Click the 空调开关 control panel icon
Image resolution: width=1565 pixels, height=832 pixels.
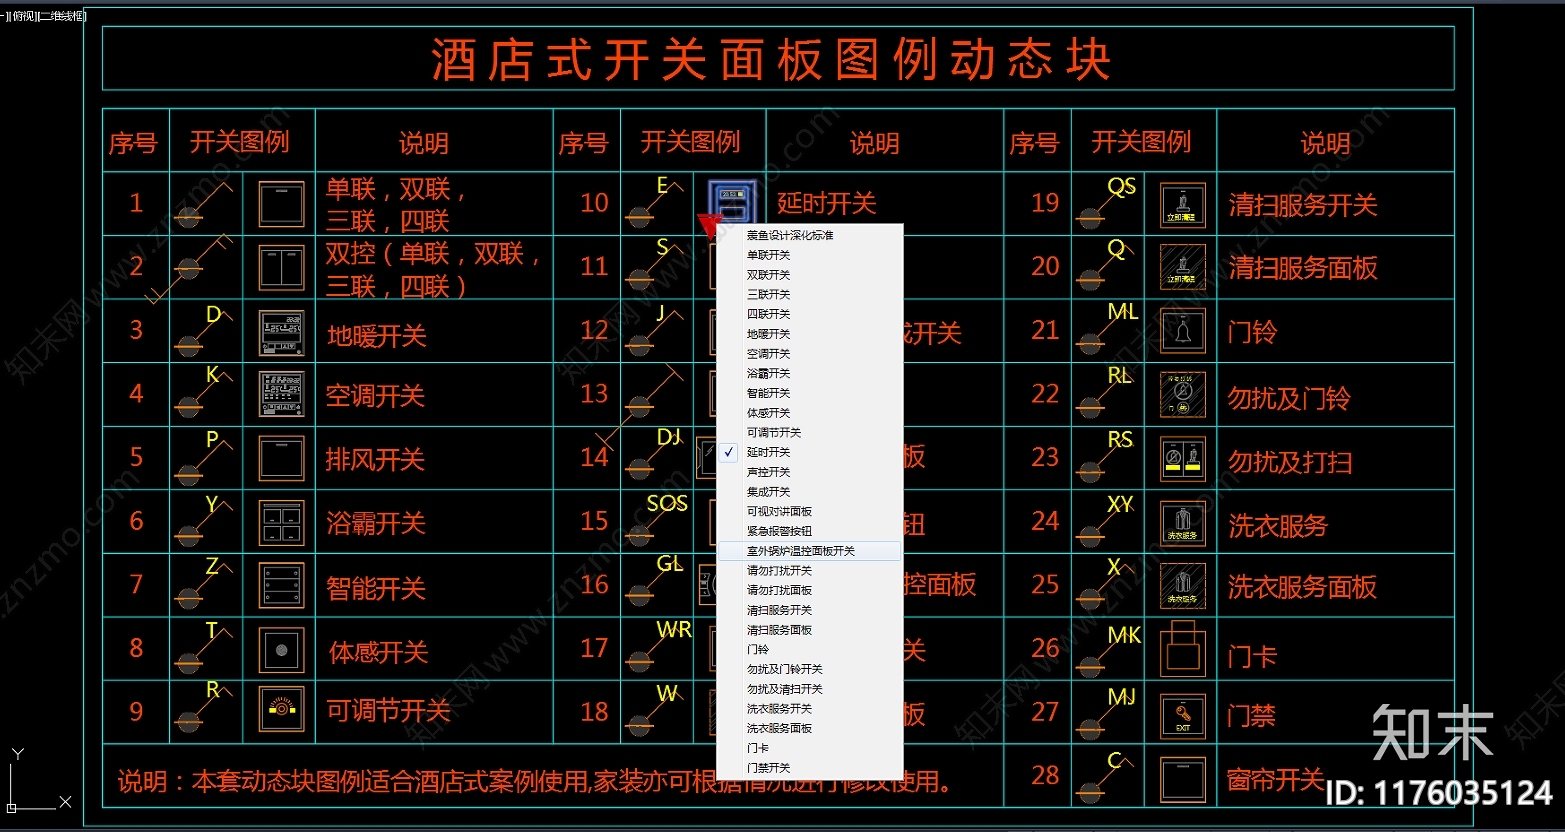pos(281,395)
